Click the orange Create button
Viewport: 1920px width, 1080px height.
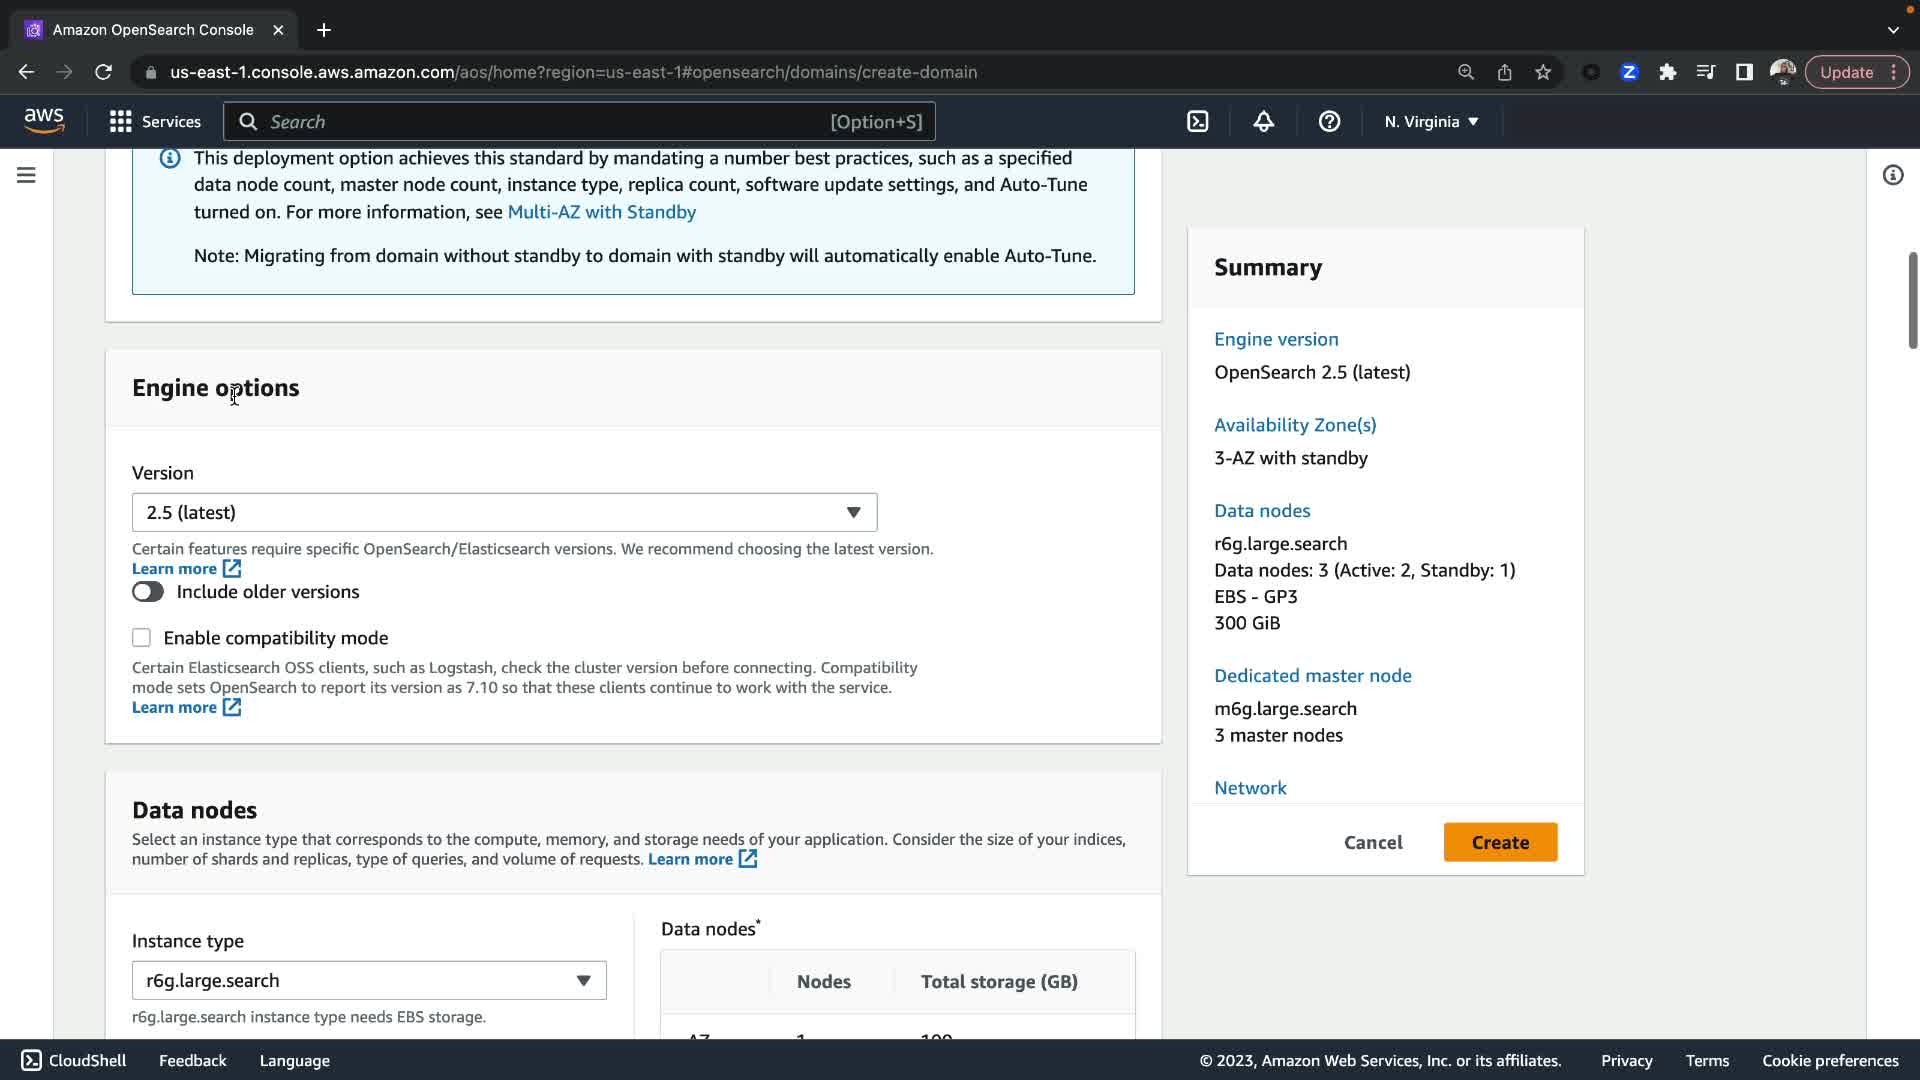pyautogui.click(x=1500, y=843)
